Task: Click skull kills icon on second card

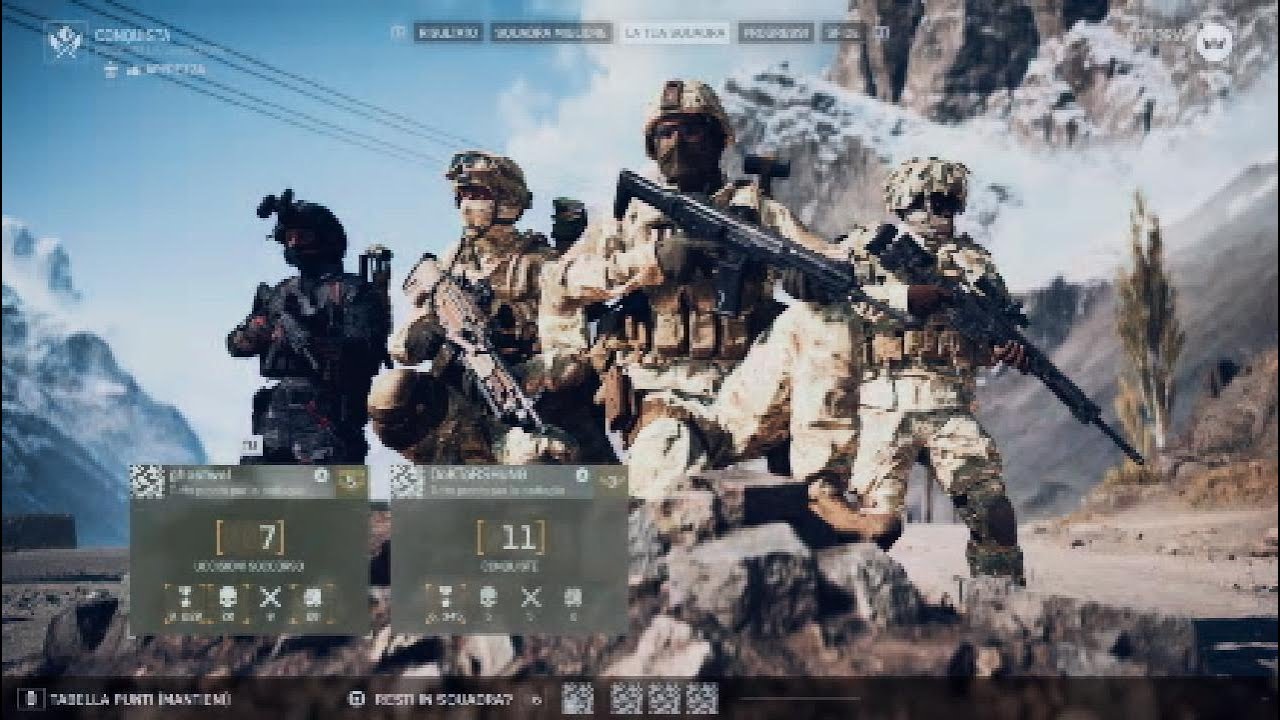Action: pos(488,597)
